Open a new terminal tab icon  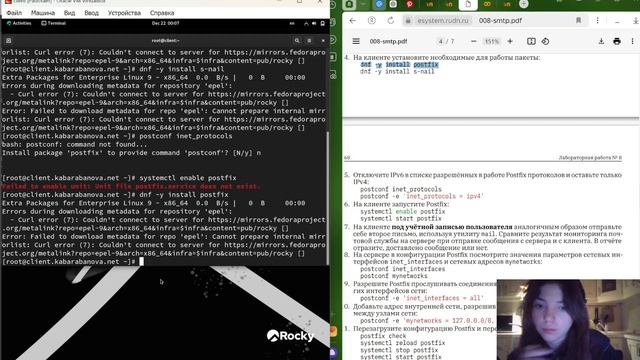(x=9, y=40)
